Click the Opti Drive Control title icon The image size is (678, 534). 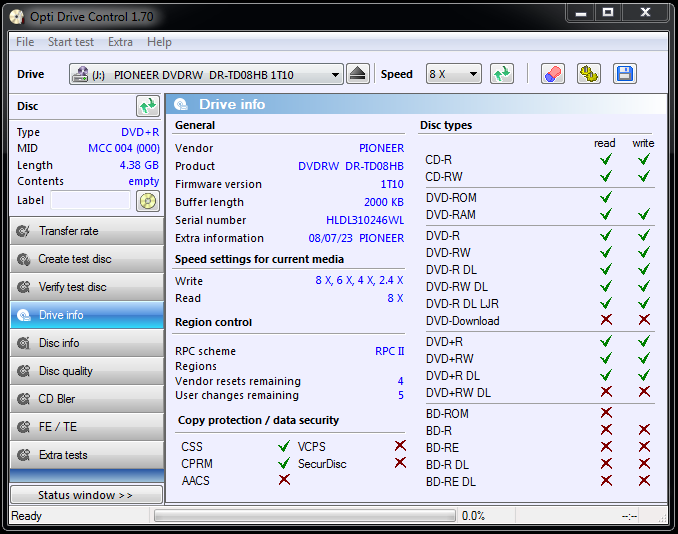16,17
